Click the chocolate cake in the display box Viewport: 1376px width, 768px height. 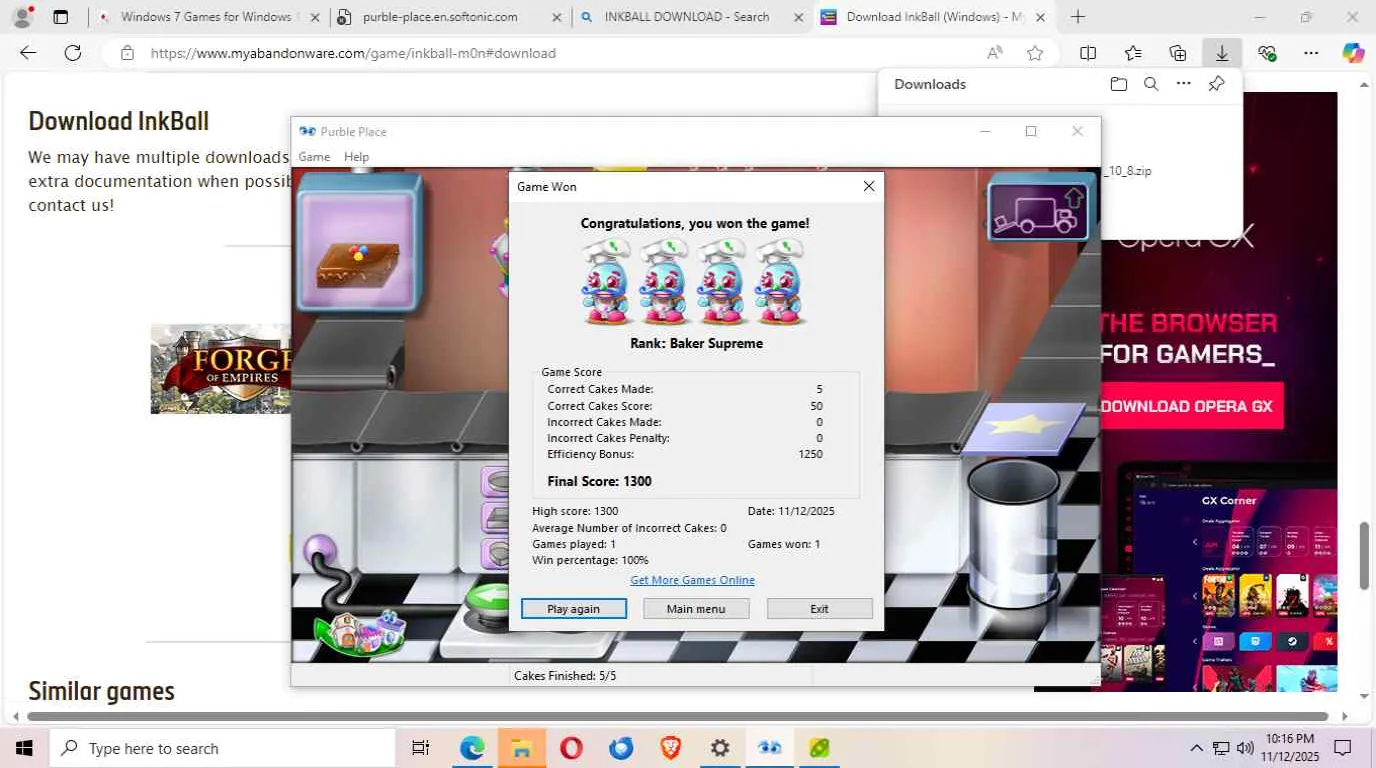point(358,263)
